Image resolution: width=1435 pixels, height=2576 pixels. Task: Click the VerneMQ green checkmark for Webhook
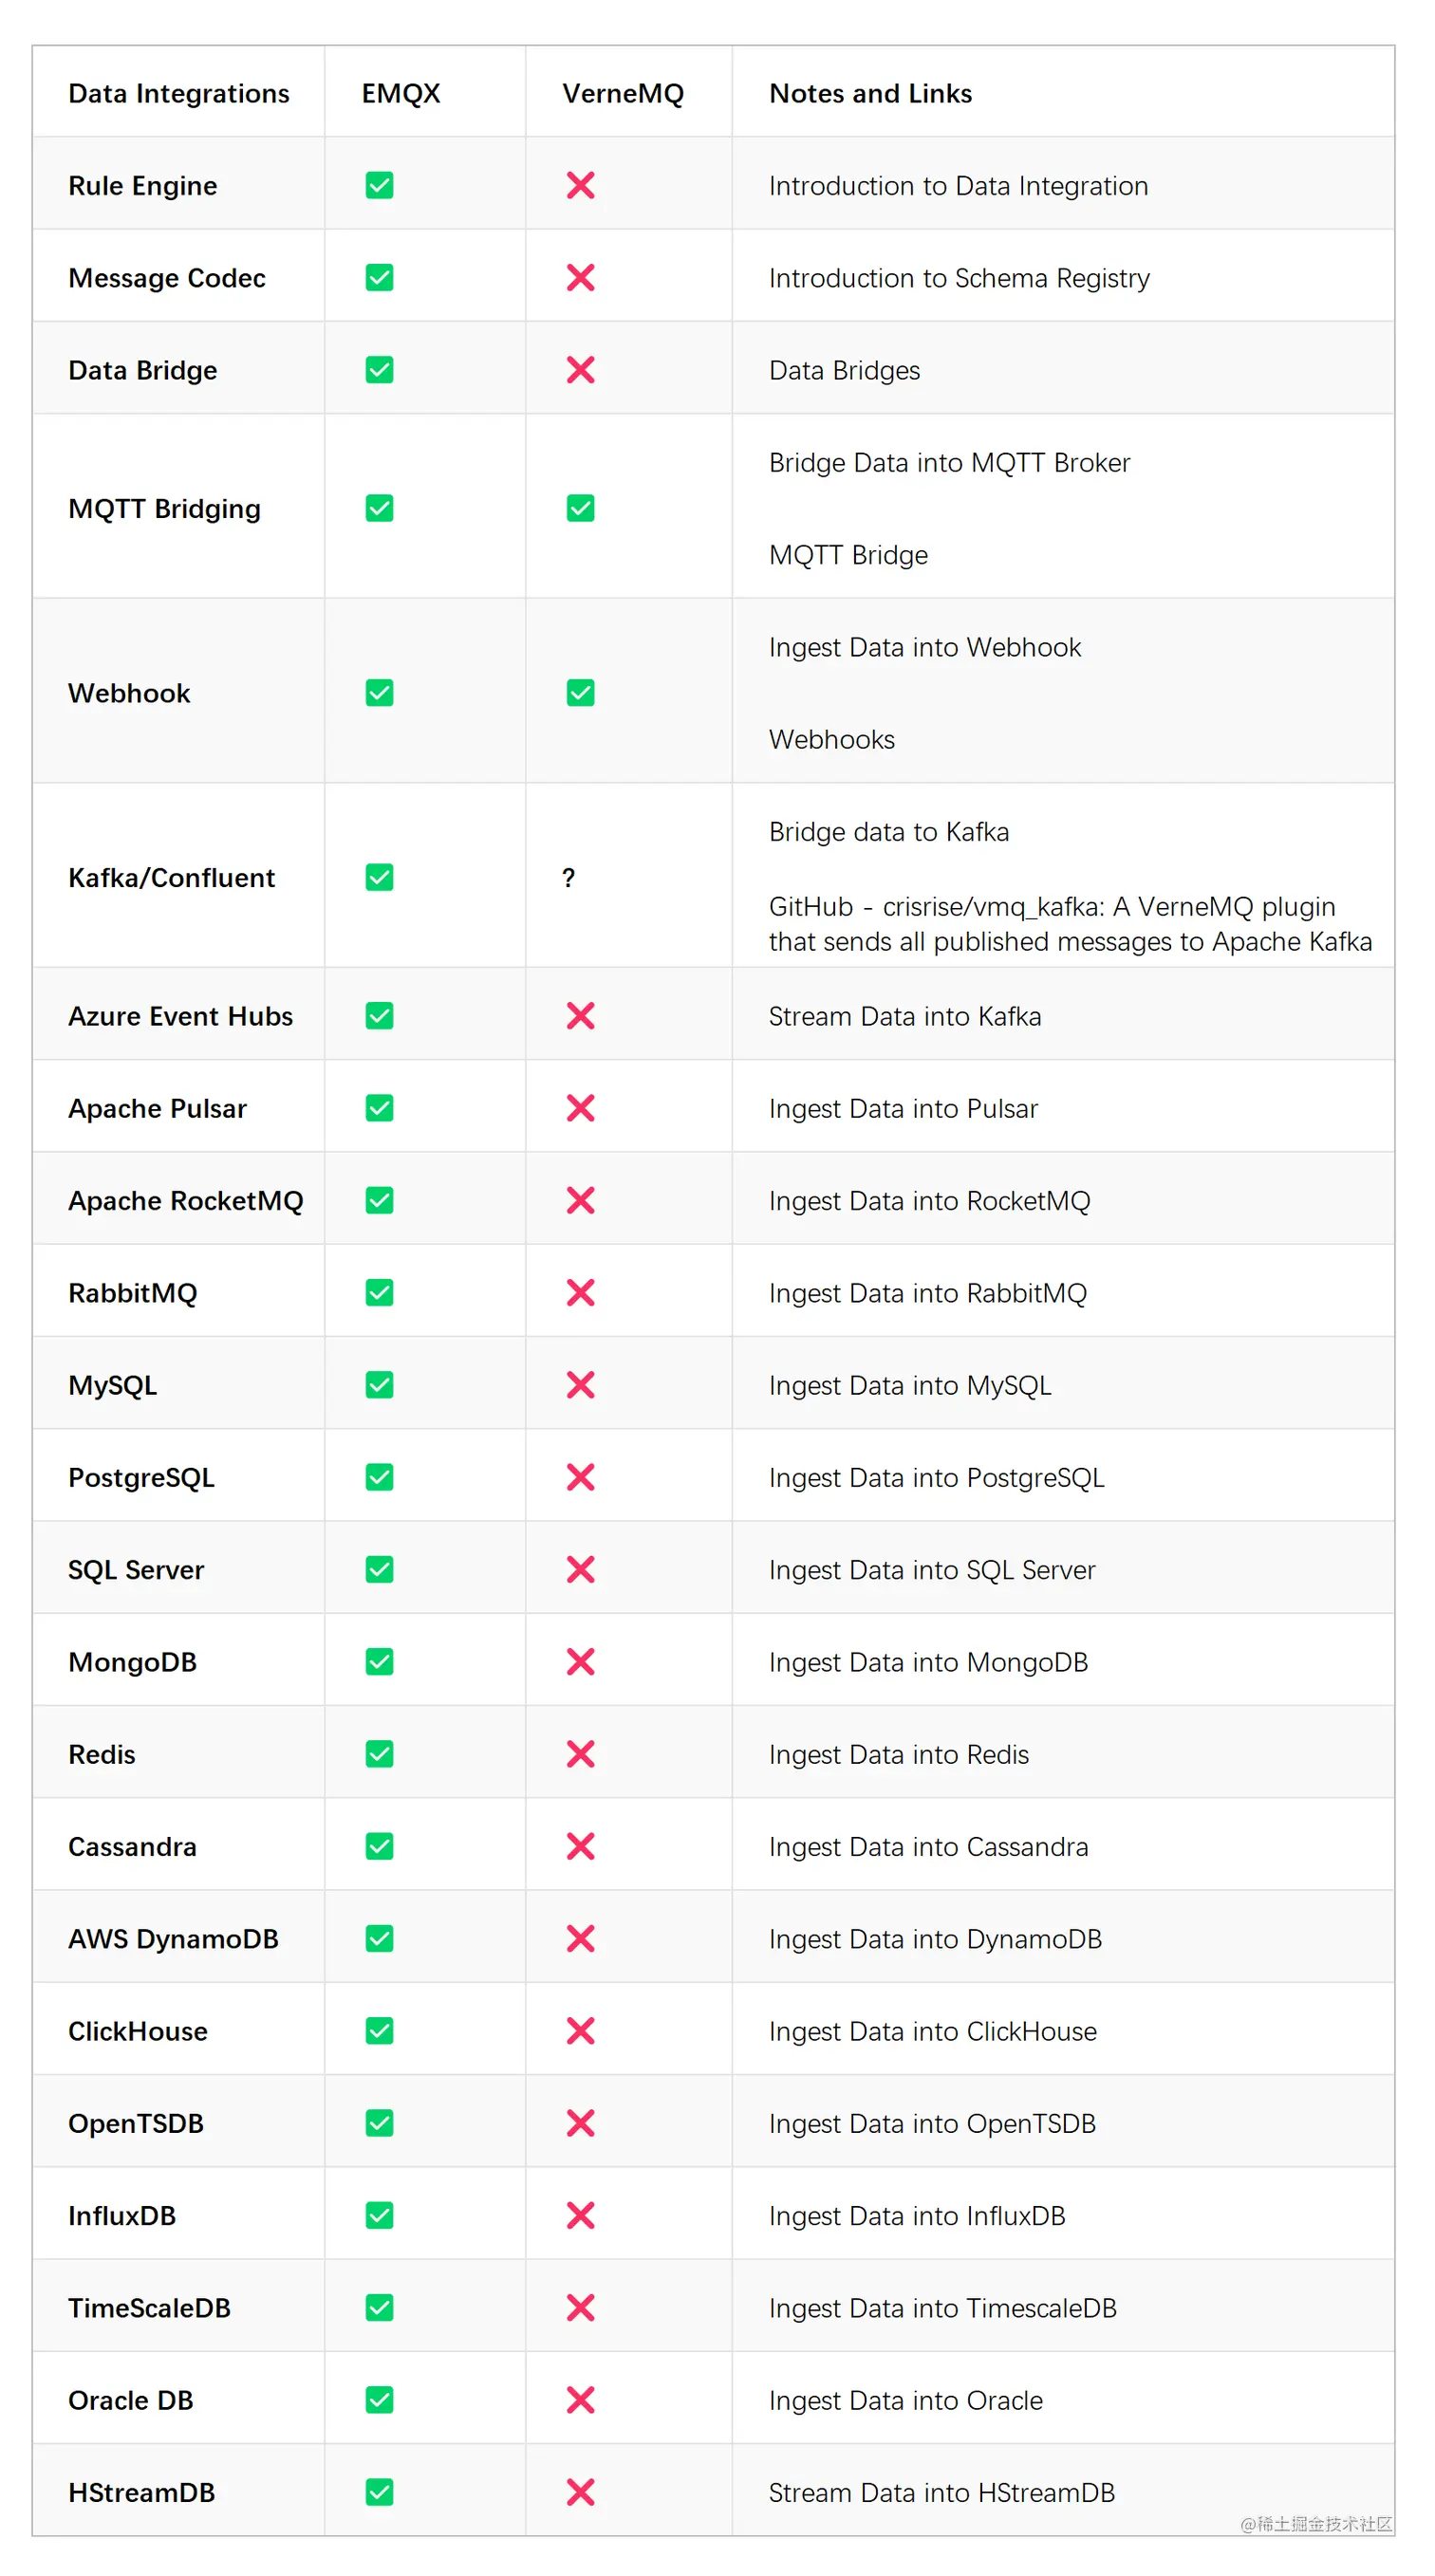(x=580, y=692)
